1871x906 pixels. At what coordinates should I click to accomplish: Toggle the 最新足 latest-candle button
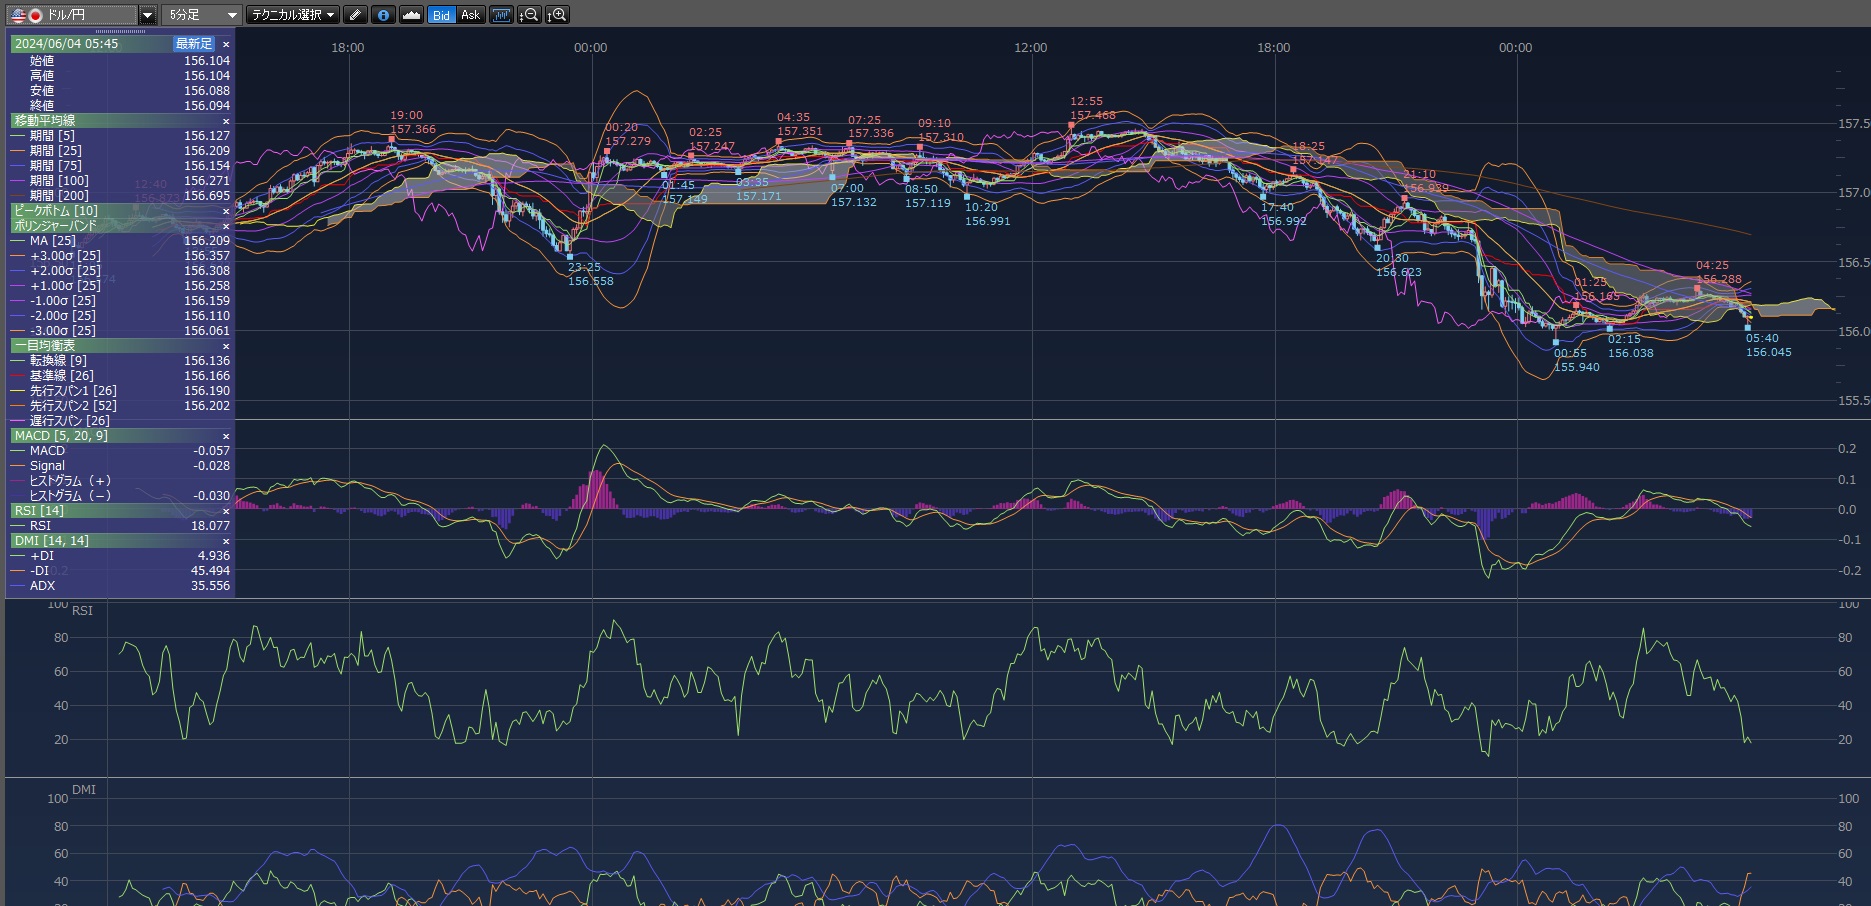[x=194, y=44]
